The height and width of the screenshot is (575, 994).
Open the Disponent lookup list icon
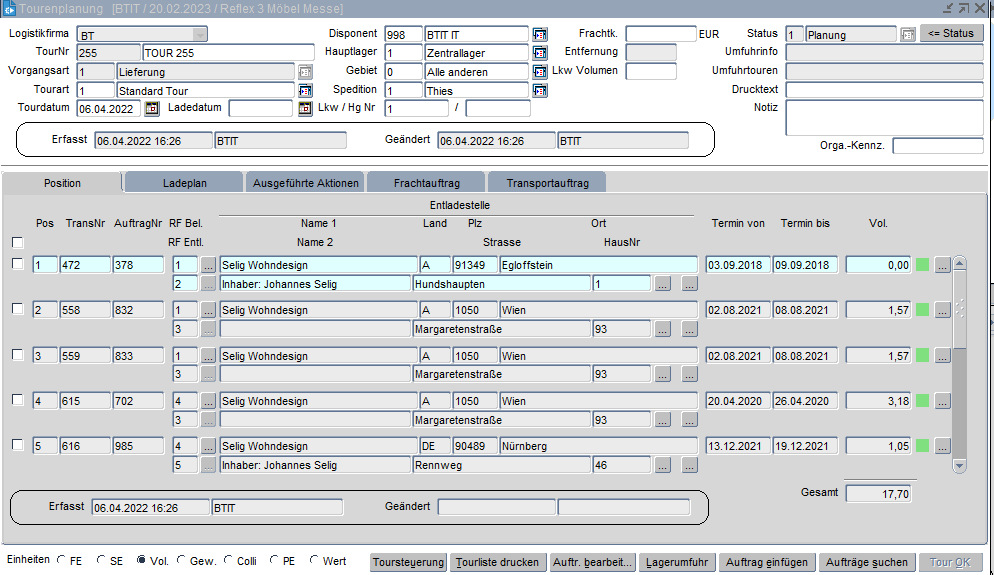click(540, 35)
